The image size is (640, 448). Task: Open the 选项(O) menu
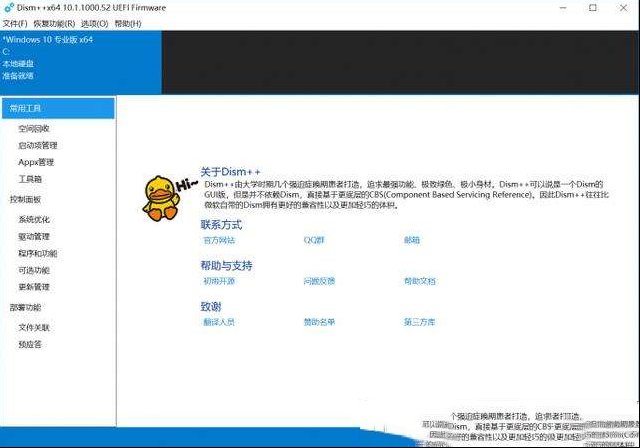pyautogui.click(x=94, y=24)
